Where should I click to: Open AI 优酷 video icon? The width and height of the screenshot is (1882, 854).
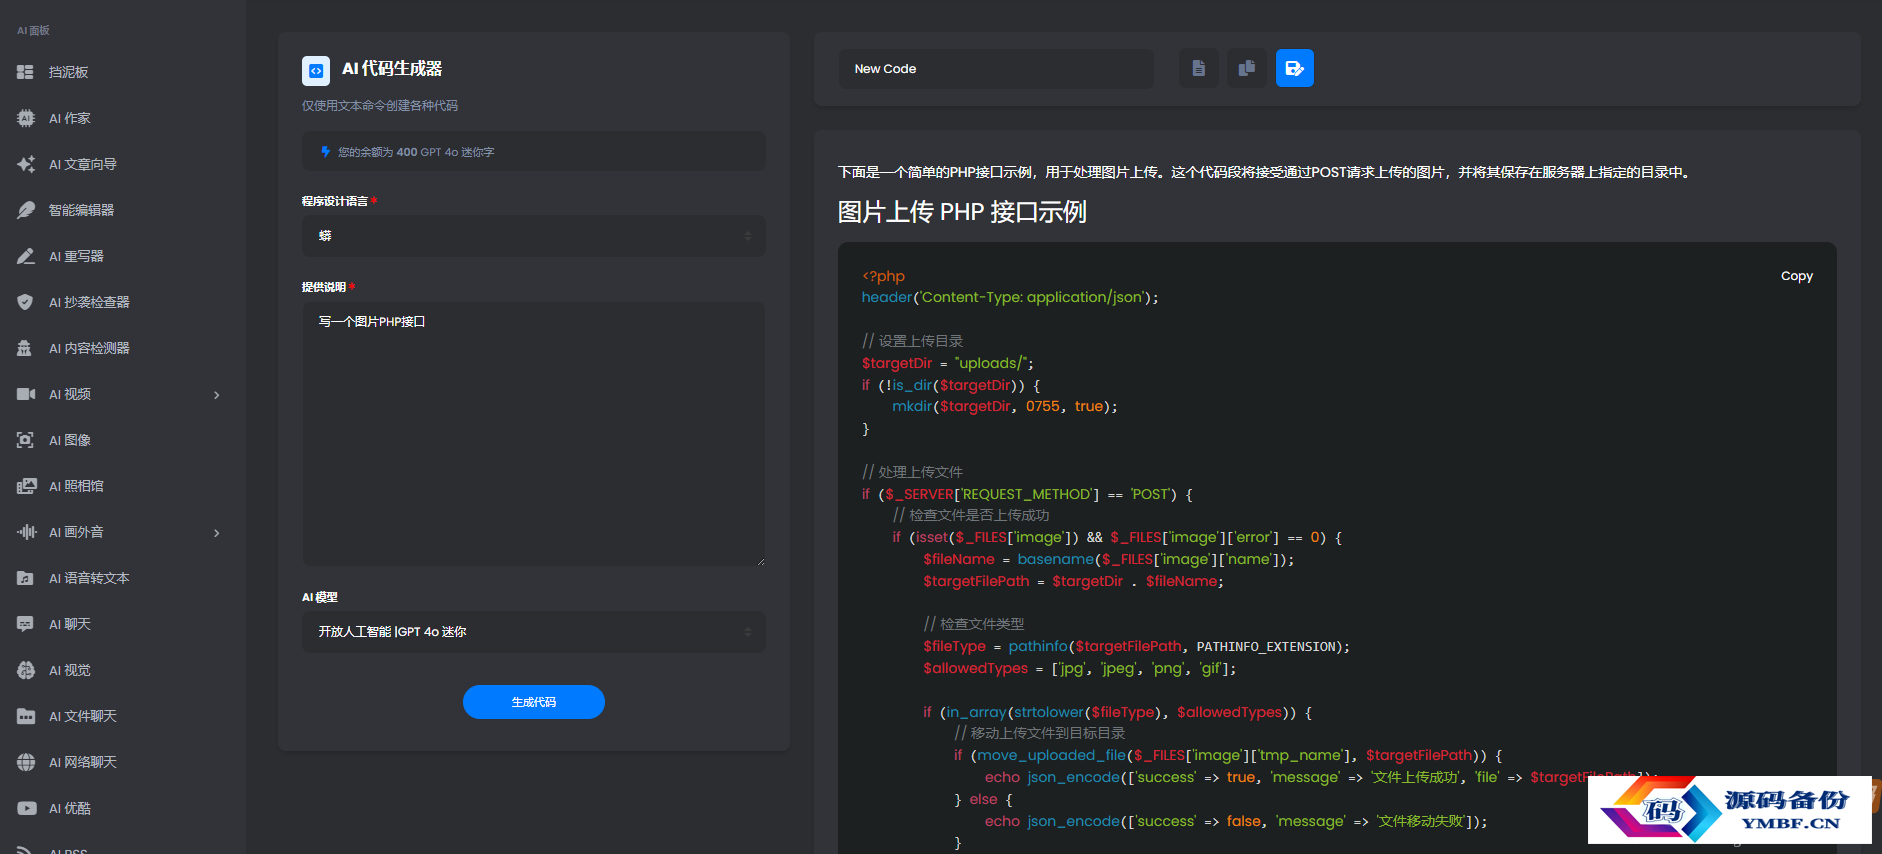pos(26,808)
